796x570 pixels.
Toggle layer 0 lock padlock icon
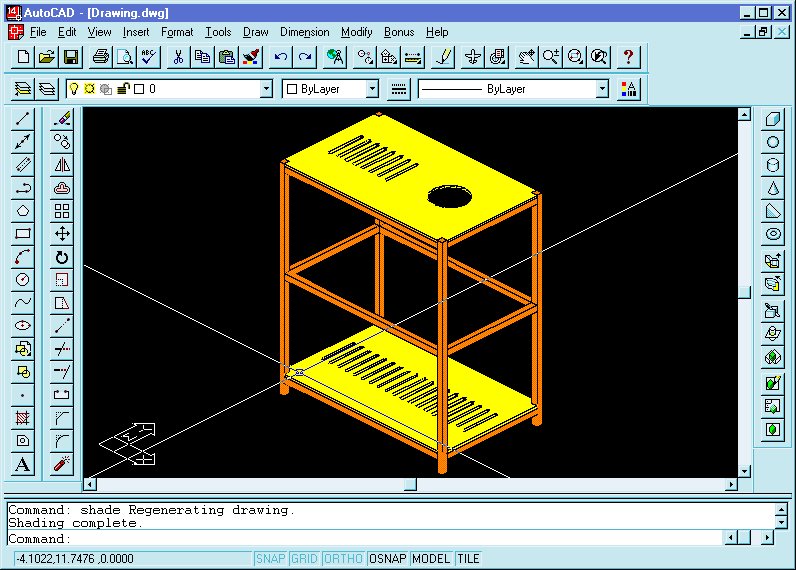123,89
